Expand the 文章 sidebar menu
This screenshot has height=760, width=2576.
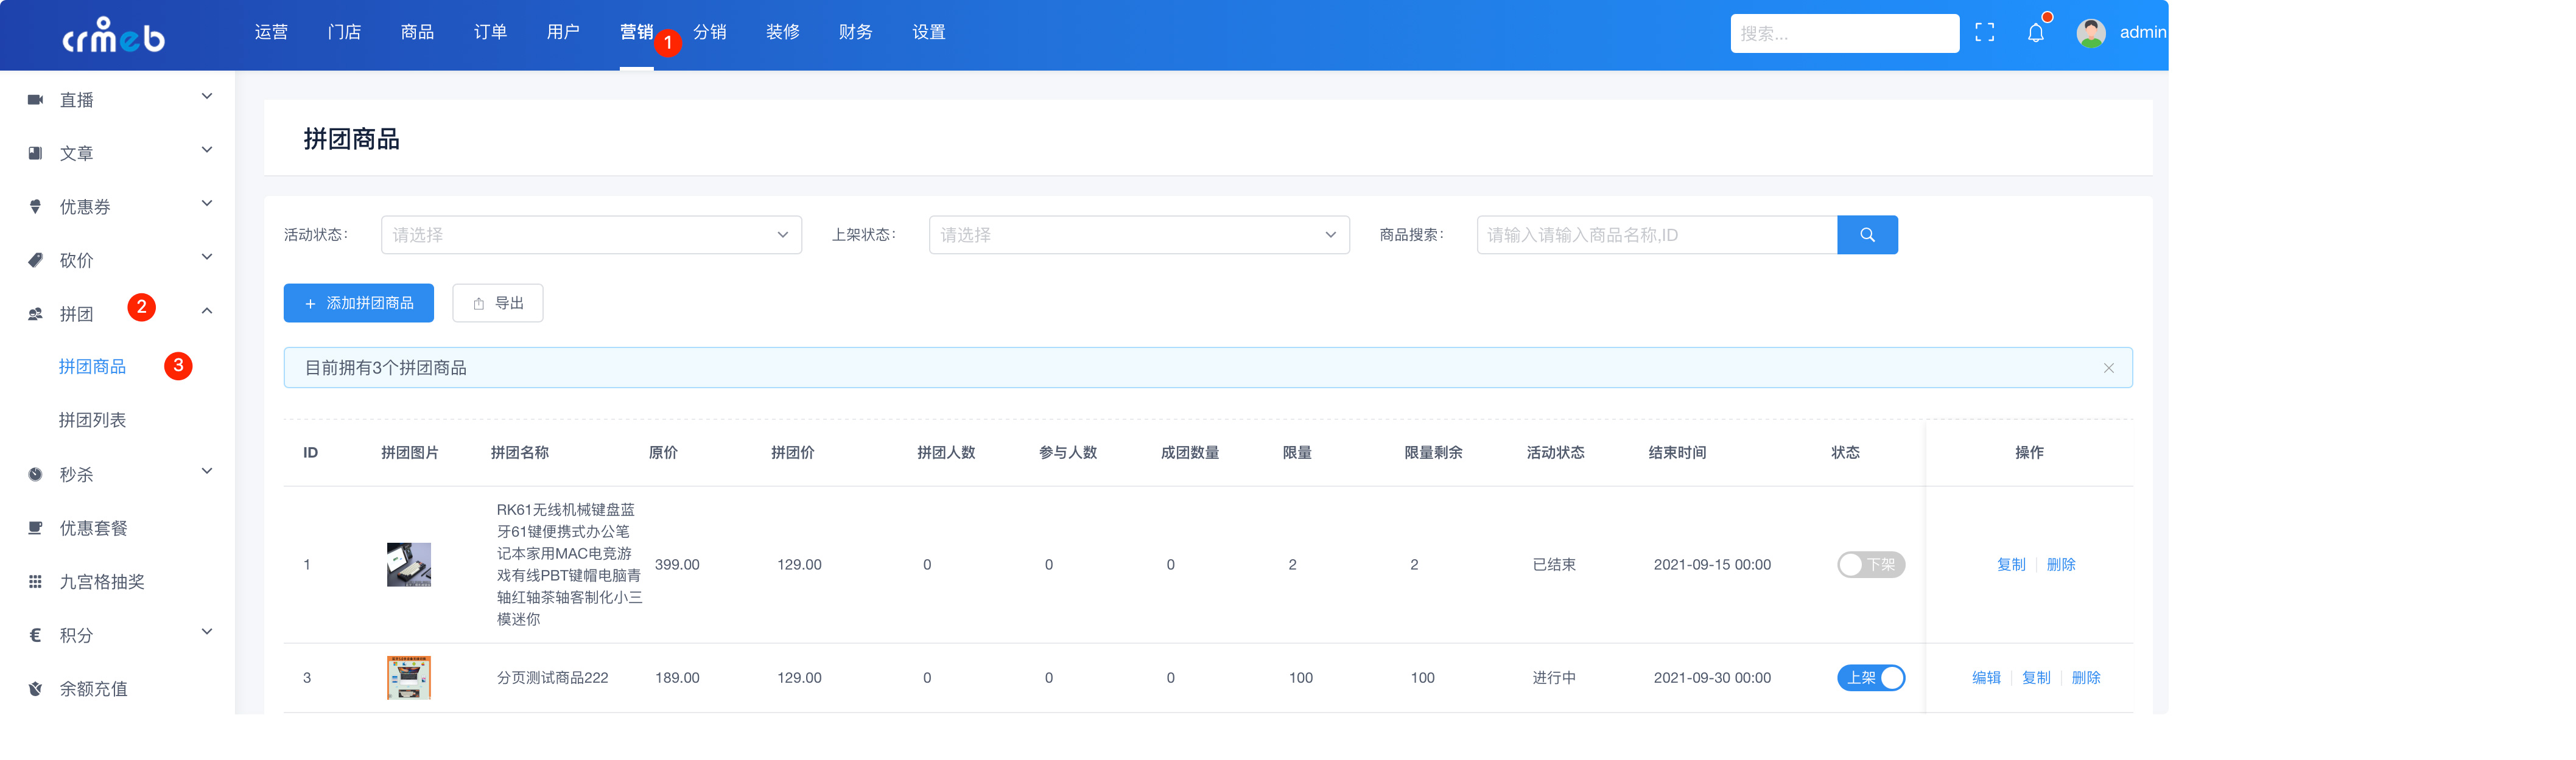tap(207, 150)
